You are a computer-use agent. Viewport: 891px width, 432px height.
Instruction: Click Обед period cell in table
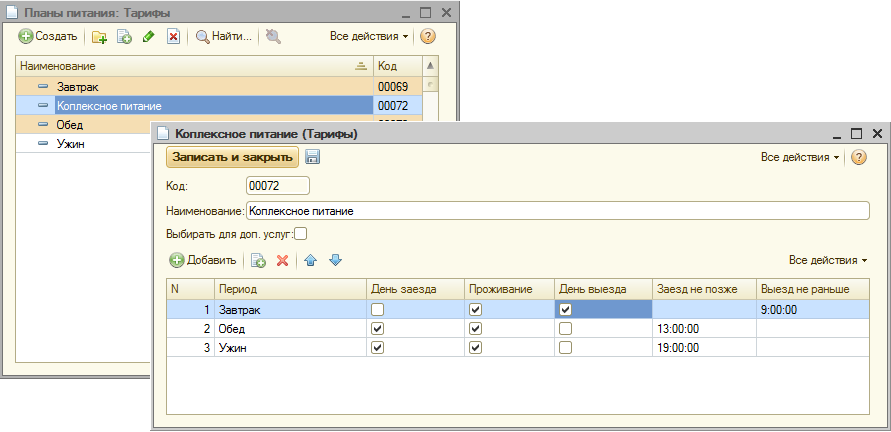pyautogui.click(x=290, y=329)
